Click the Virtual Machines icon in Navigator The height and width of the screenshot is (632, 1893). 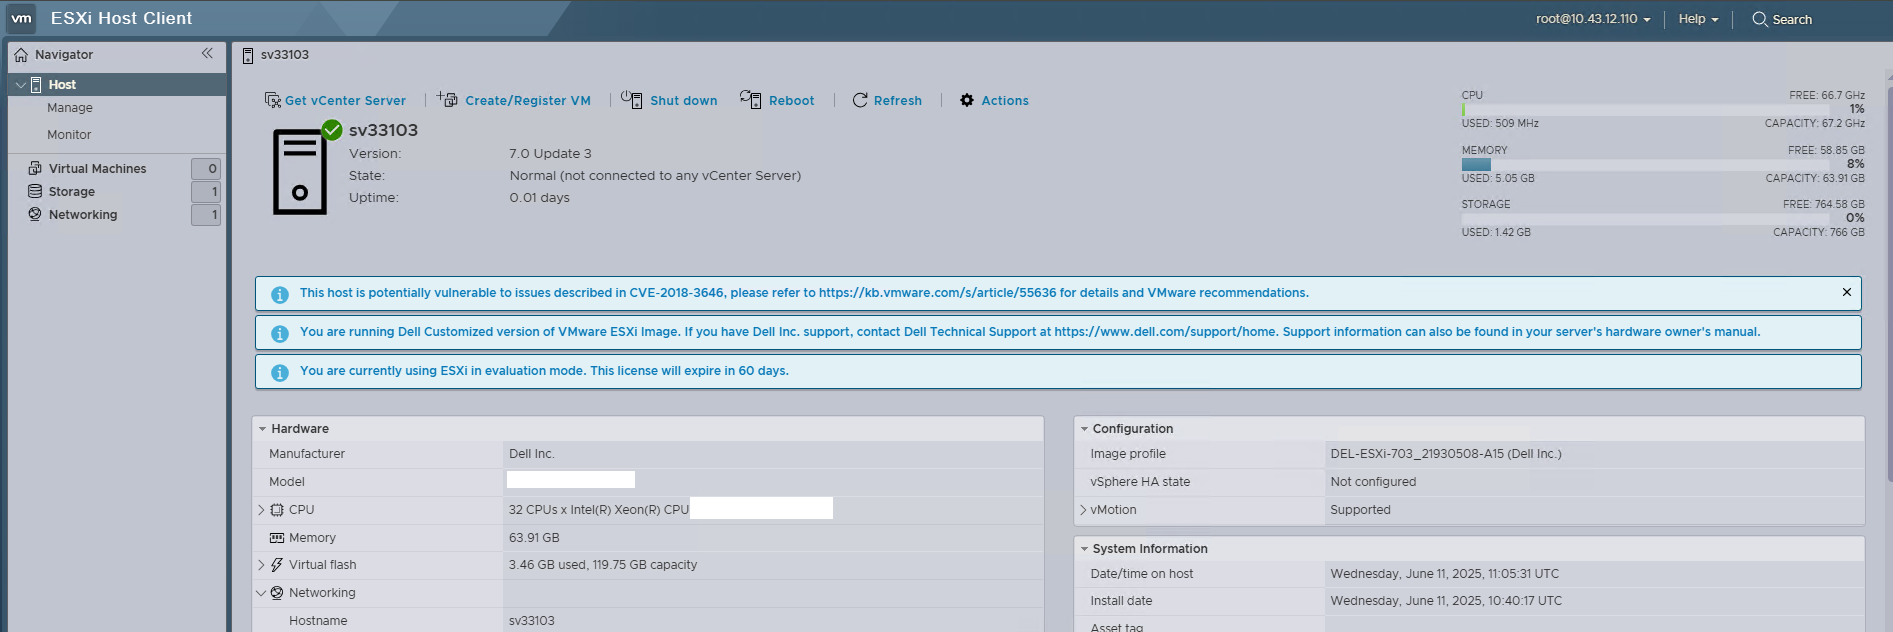coord(35,168)
